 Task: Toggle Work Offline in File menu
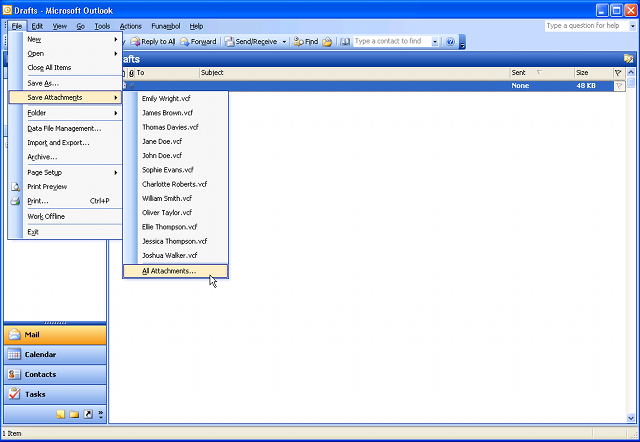point(65,216)
